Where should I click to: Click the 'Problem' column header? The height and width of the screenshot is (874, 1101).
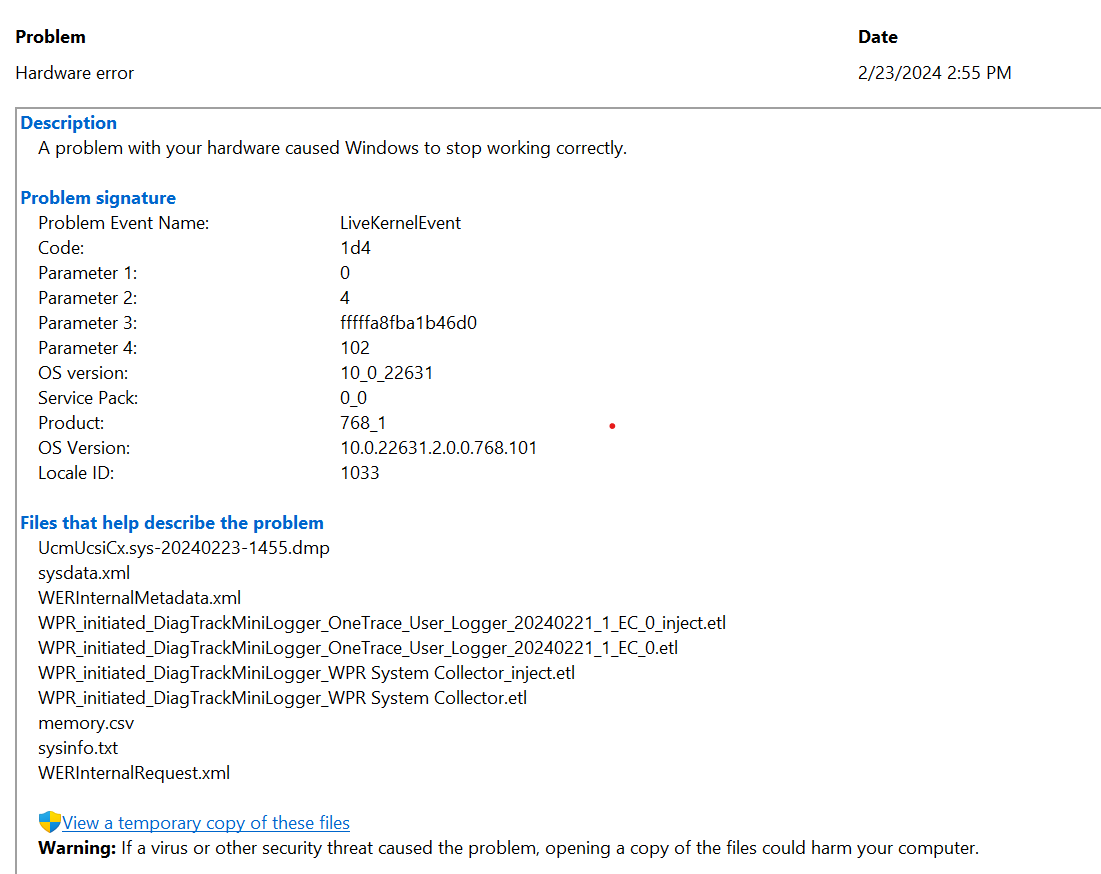tap(51, 37)
